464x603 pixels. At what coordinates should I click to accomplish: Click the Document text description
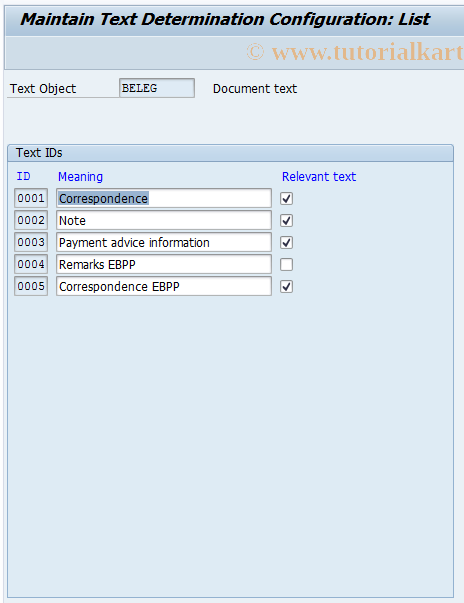[x=255, y=89]
